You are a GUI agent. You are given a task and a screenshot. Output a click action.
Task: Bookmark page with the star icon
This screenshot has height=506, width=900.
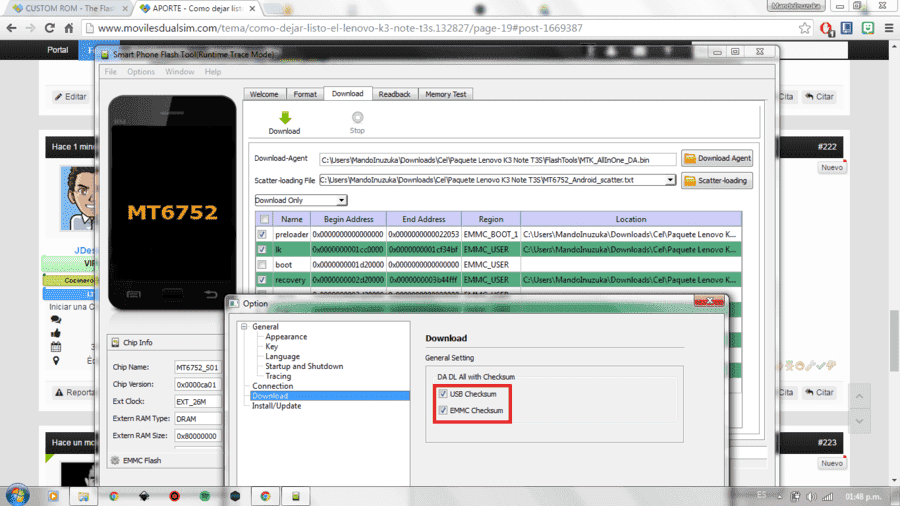(805, 28)
